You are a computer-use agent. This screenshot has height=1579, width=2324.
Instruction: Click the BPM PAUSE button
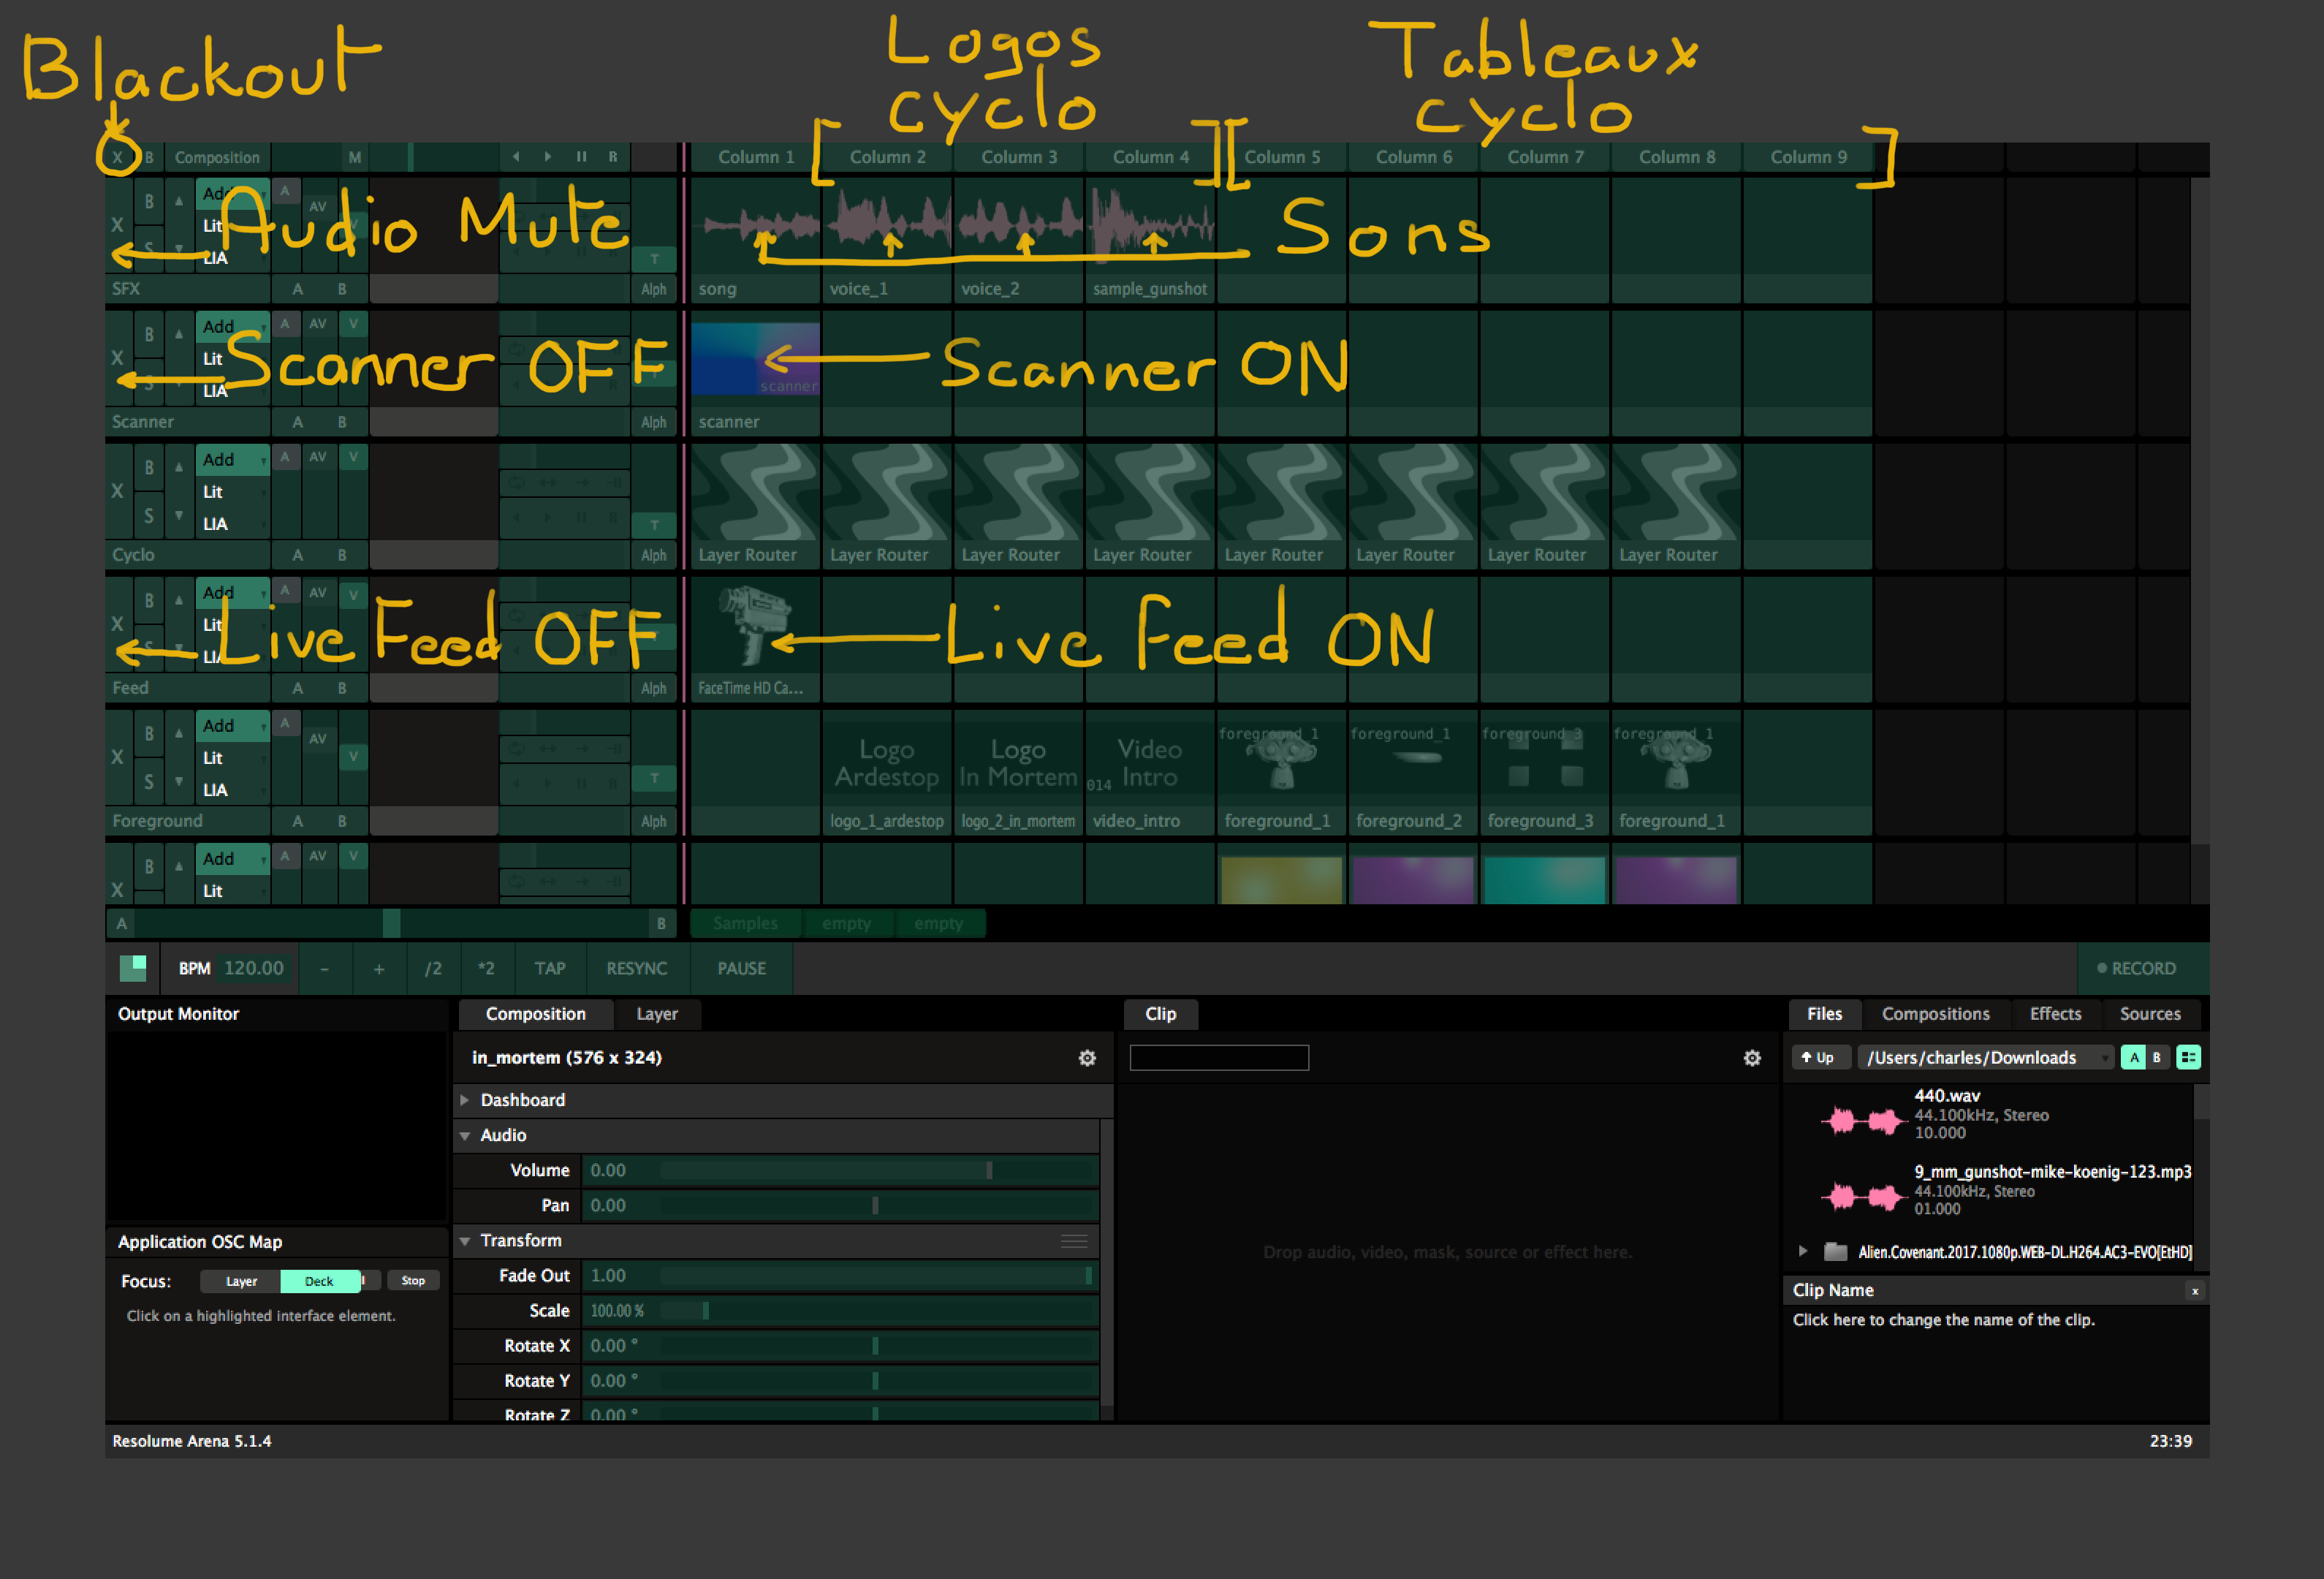coord(741,968)
